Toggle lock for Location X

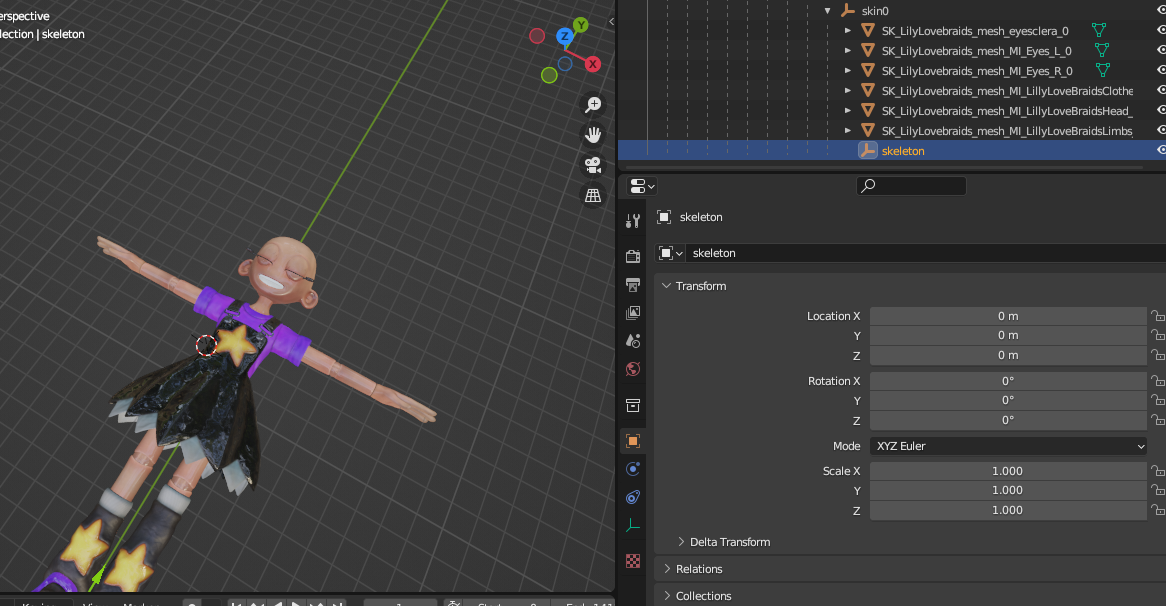1157,316
